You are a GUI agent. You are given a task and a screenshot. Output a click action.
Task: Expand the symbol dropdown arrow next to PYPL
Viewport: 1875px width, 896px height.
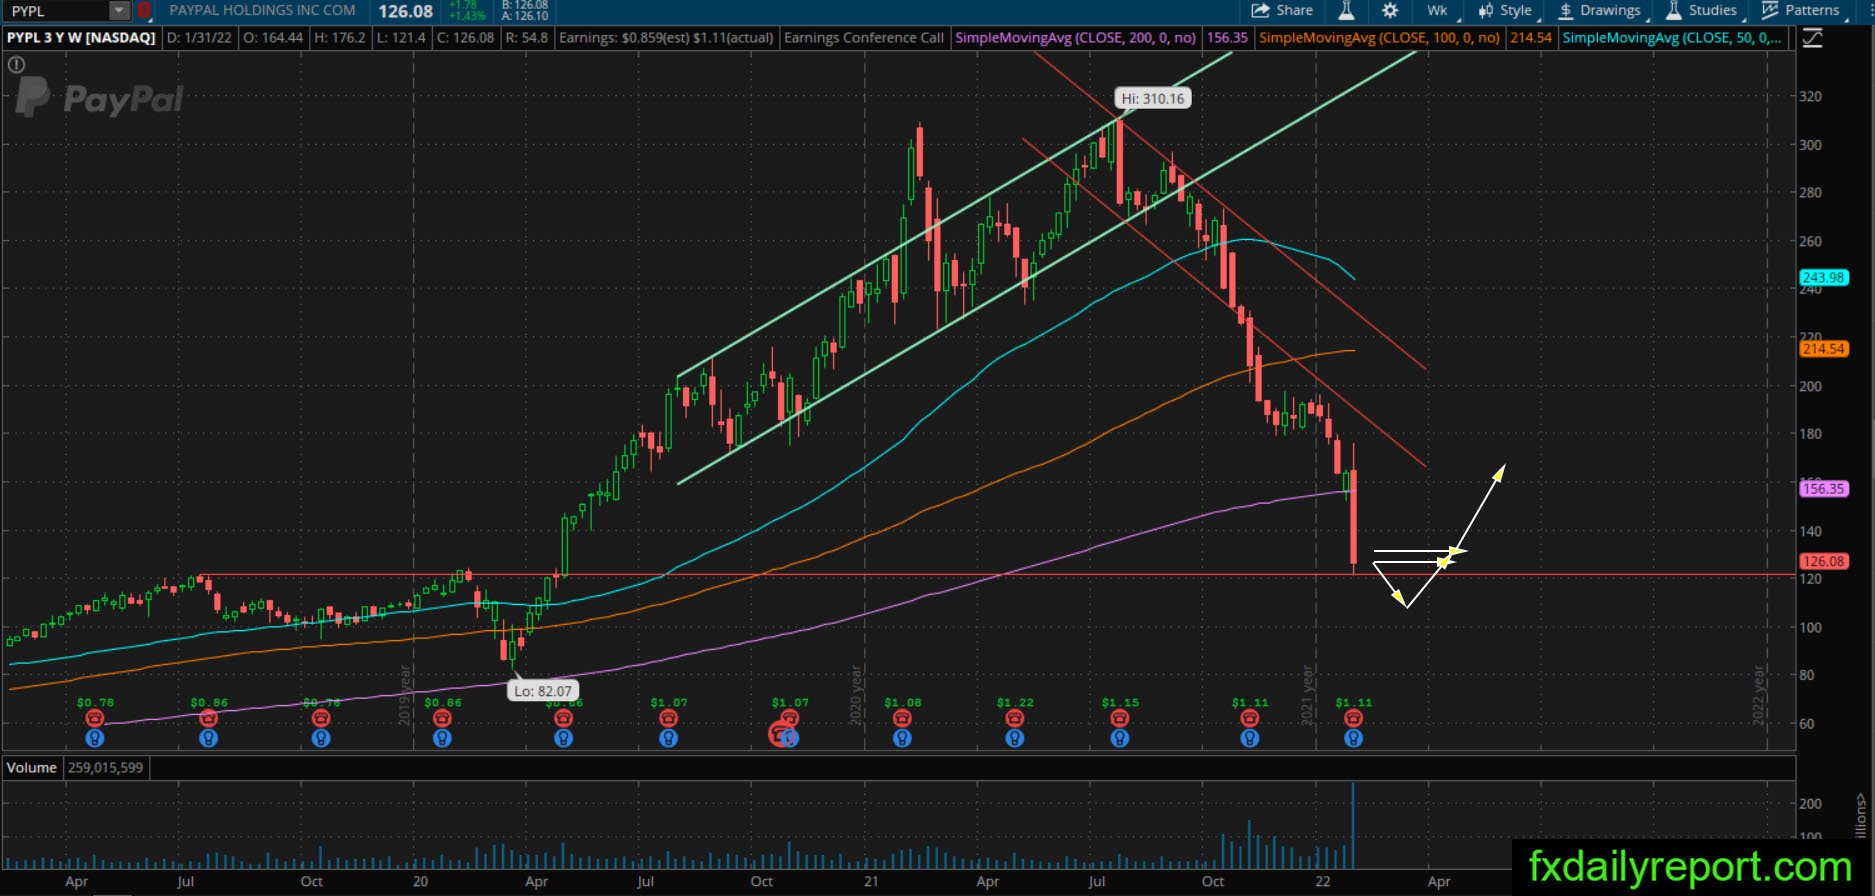pyautogui.click(x=120, y=11)
